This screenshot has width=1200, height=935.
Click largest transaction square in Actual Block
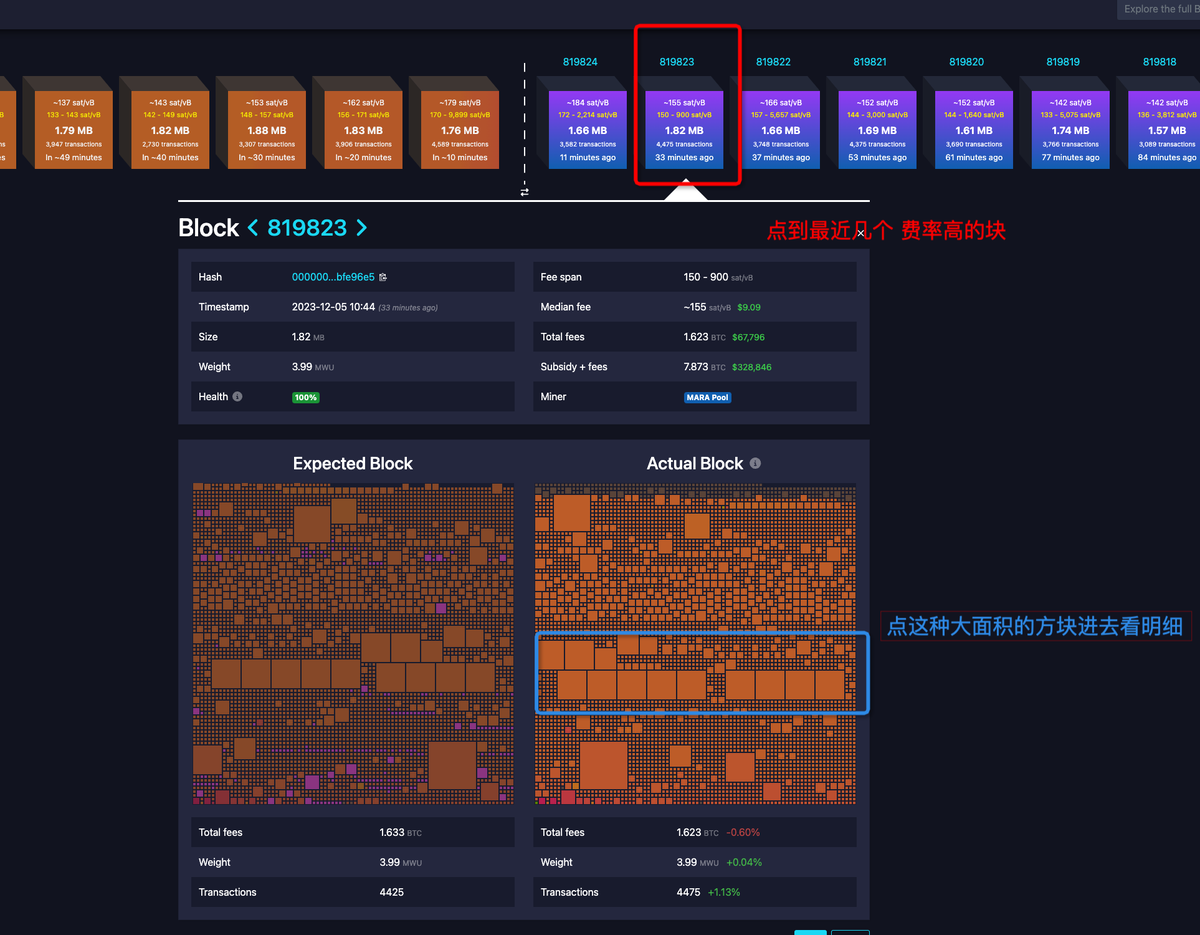point(603,765)
